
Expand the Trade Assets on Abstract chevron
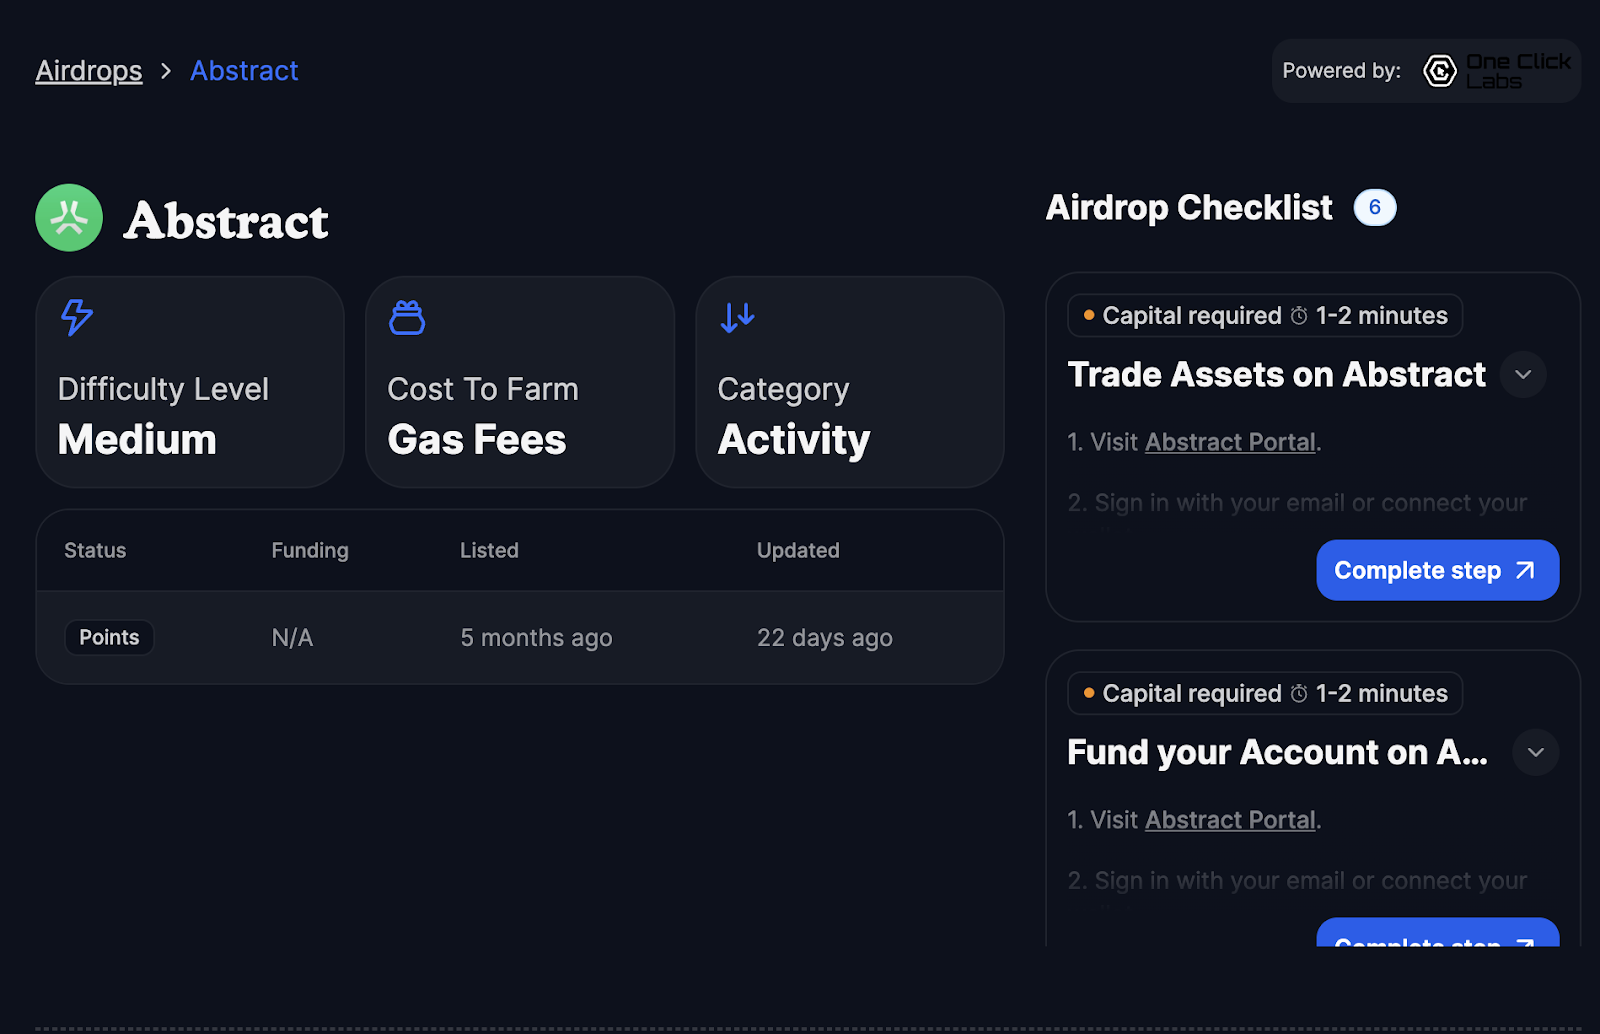pos(1523,375)
